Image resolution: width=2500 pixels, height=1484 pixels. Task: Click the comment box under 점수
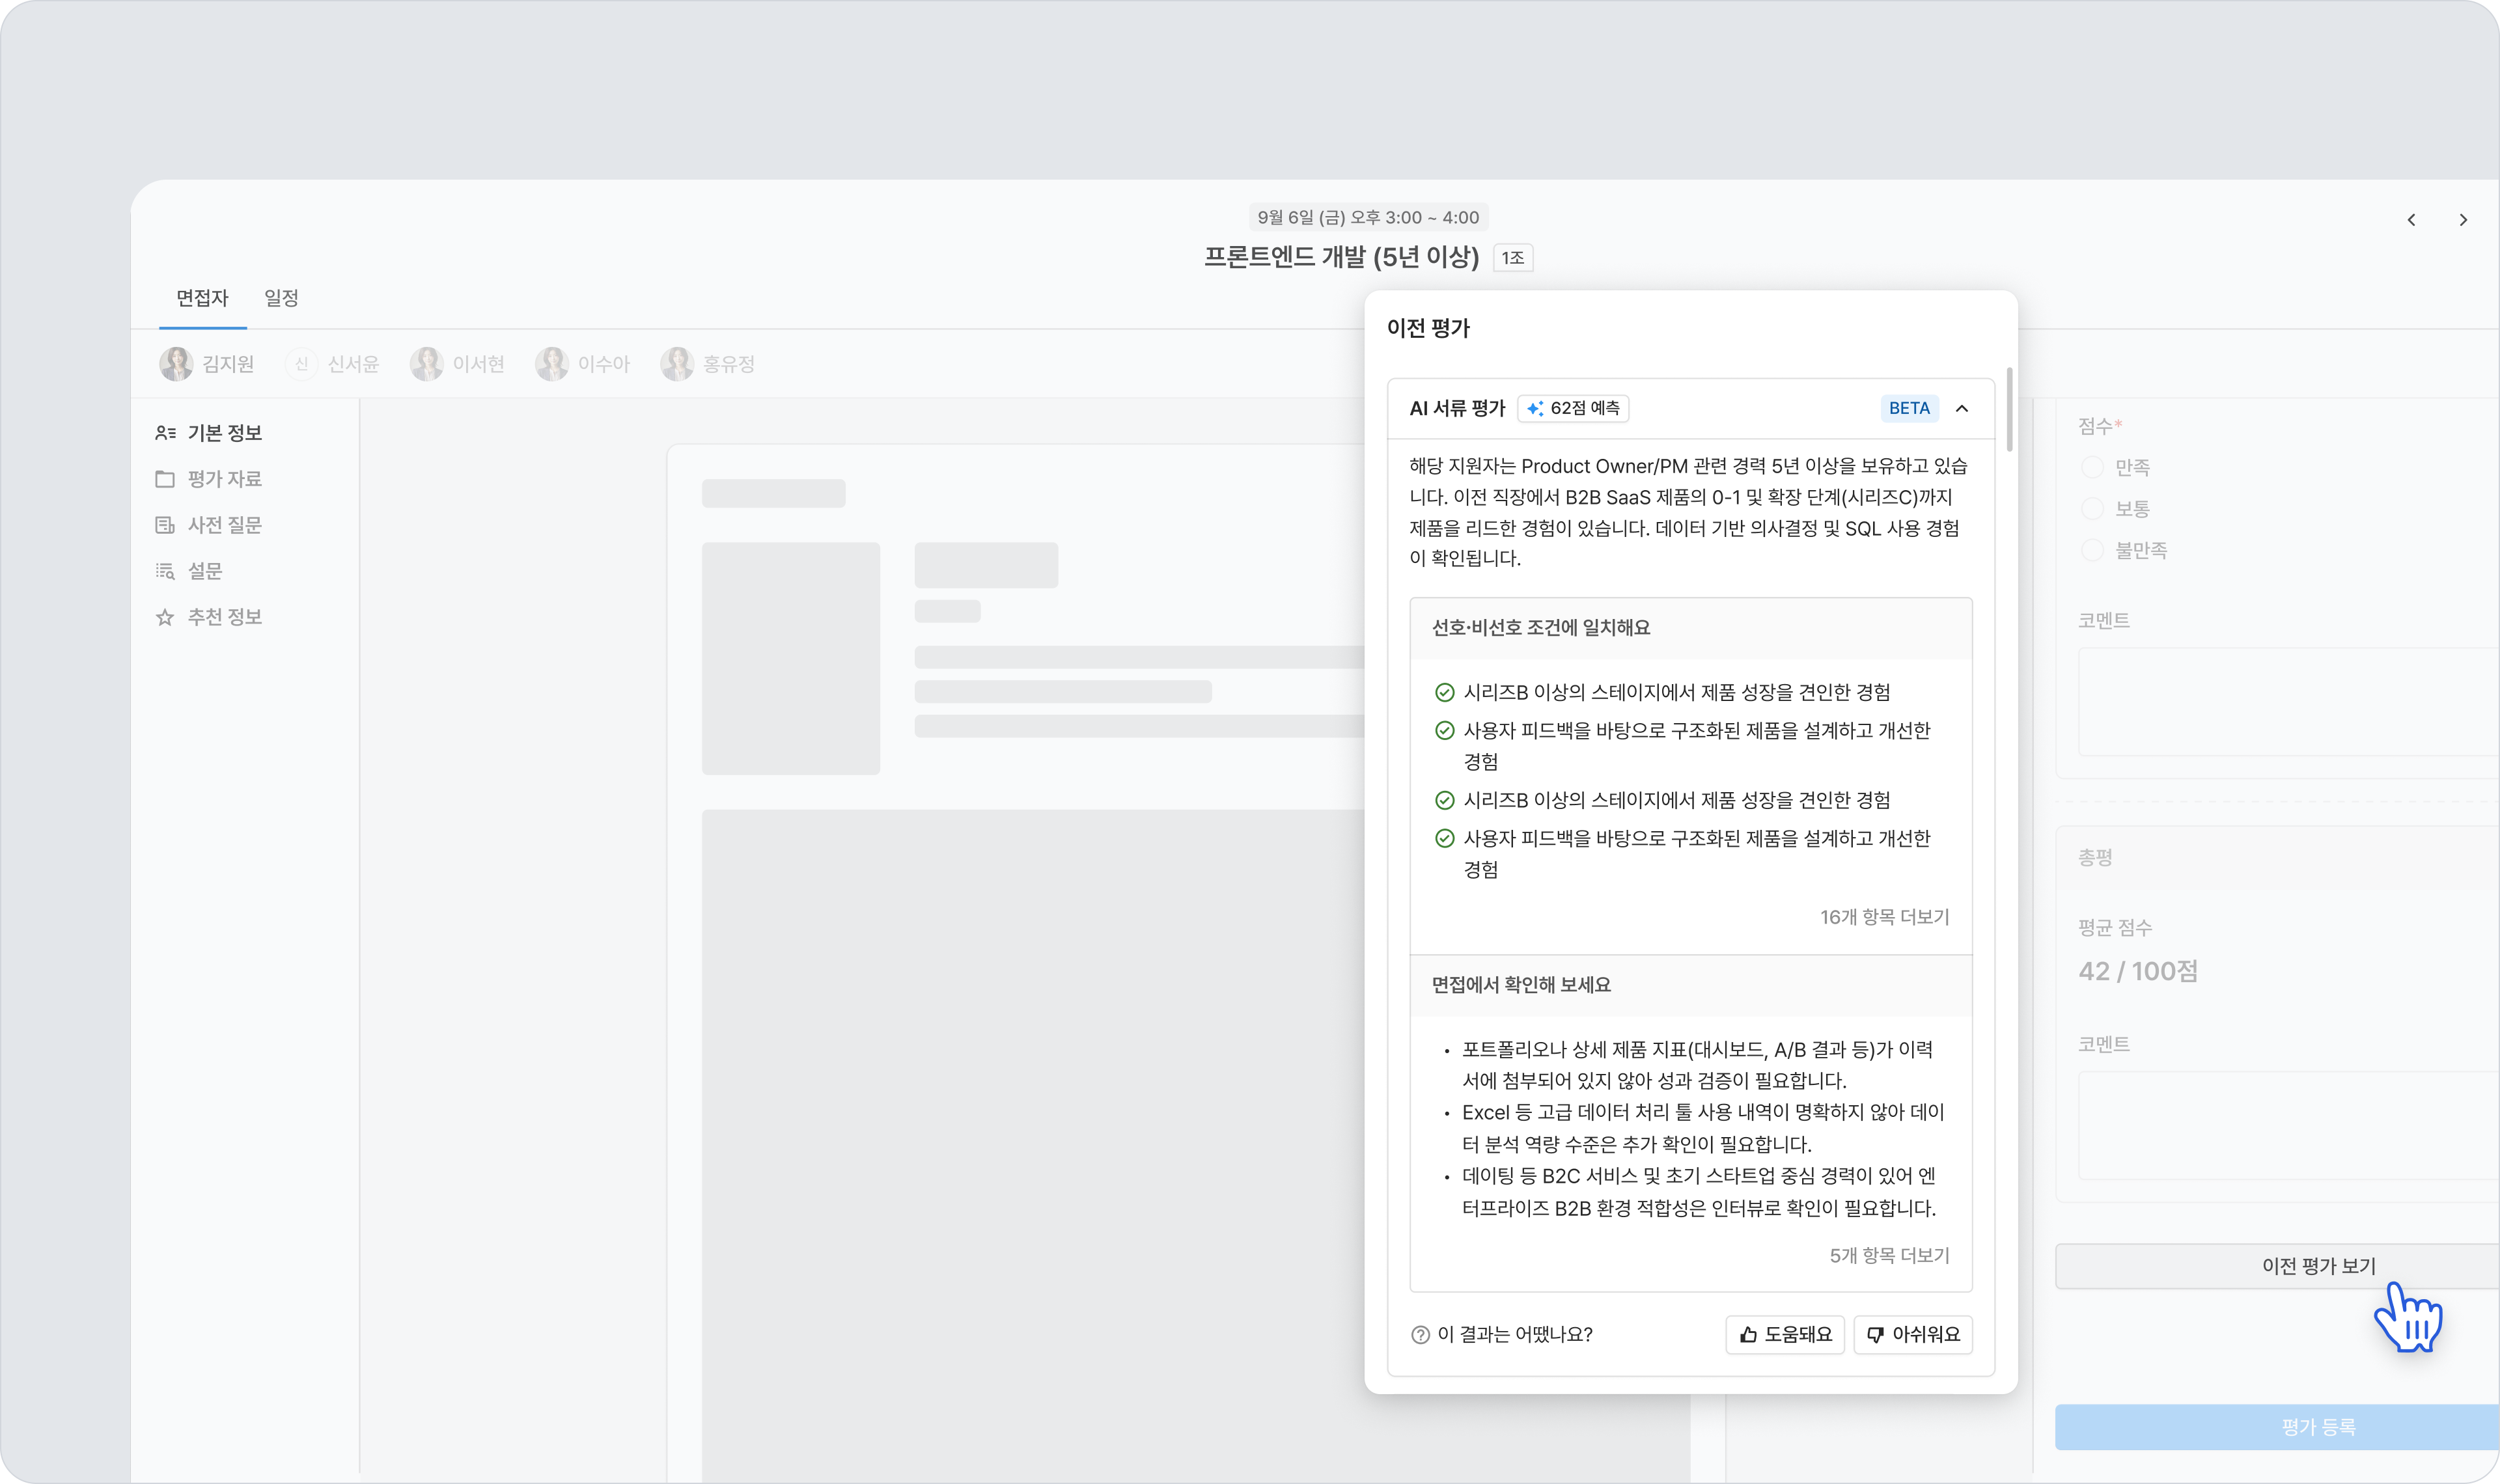[2289, 702]
